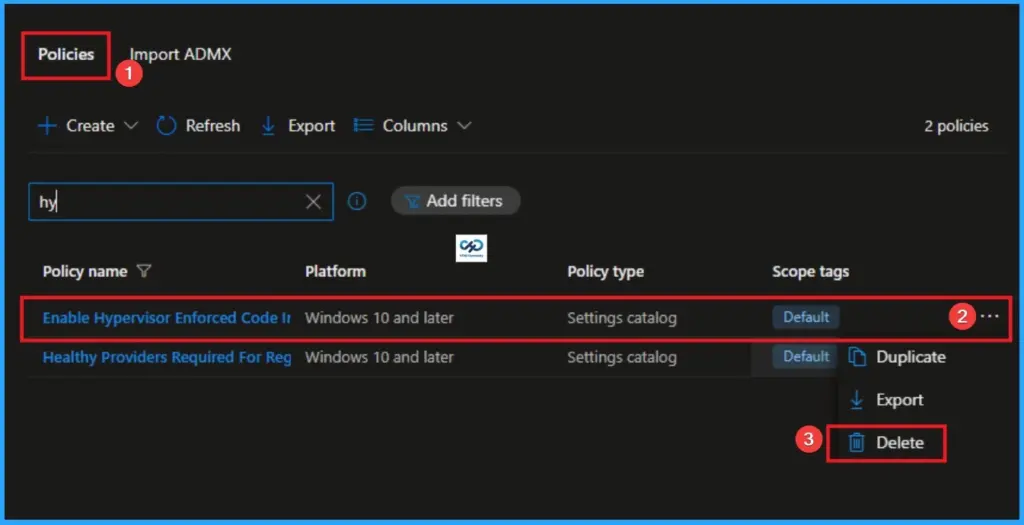This screenshot has height=525, width=1024.
Task: Open Healthy Providers Required For Reg policy
Action: (167, 357)
